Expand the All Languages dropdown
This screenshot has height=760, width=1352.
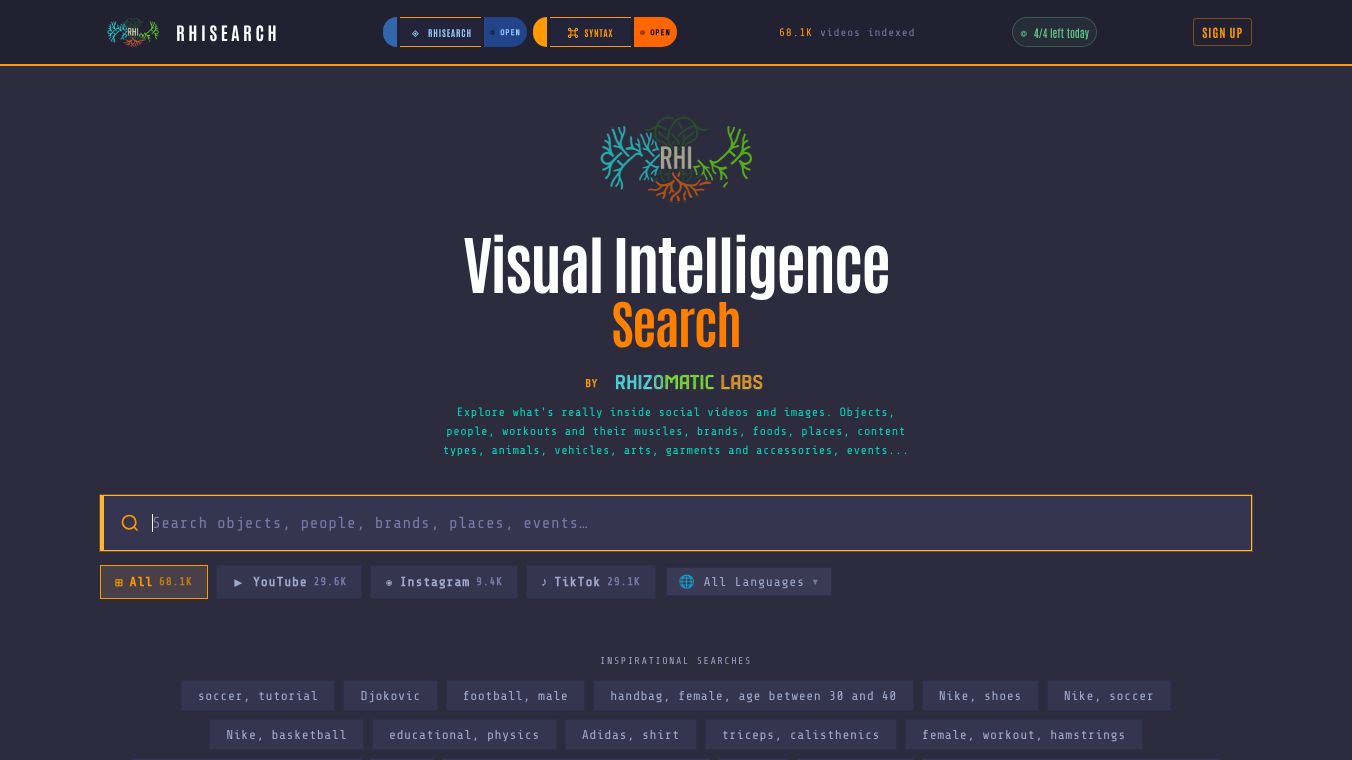tap(749, 582)
